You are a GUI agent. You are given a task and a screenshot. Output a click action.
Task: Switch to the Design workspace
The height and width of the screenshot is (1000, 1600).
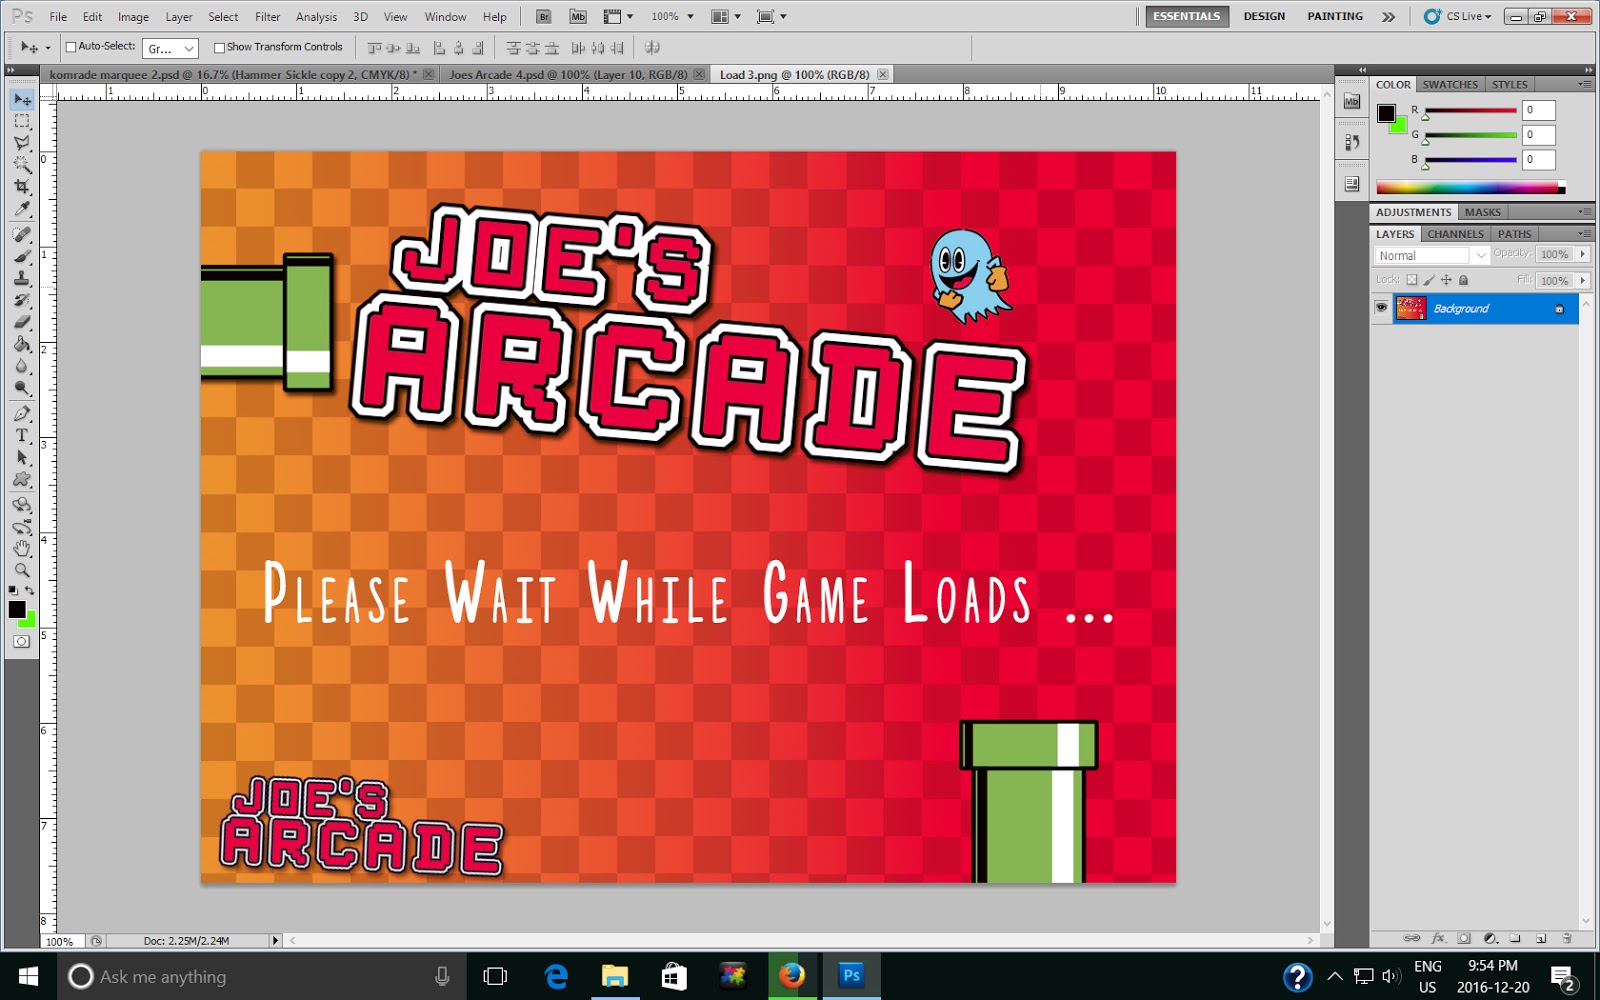tap(1264, 16)
